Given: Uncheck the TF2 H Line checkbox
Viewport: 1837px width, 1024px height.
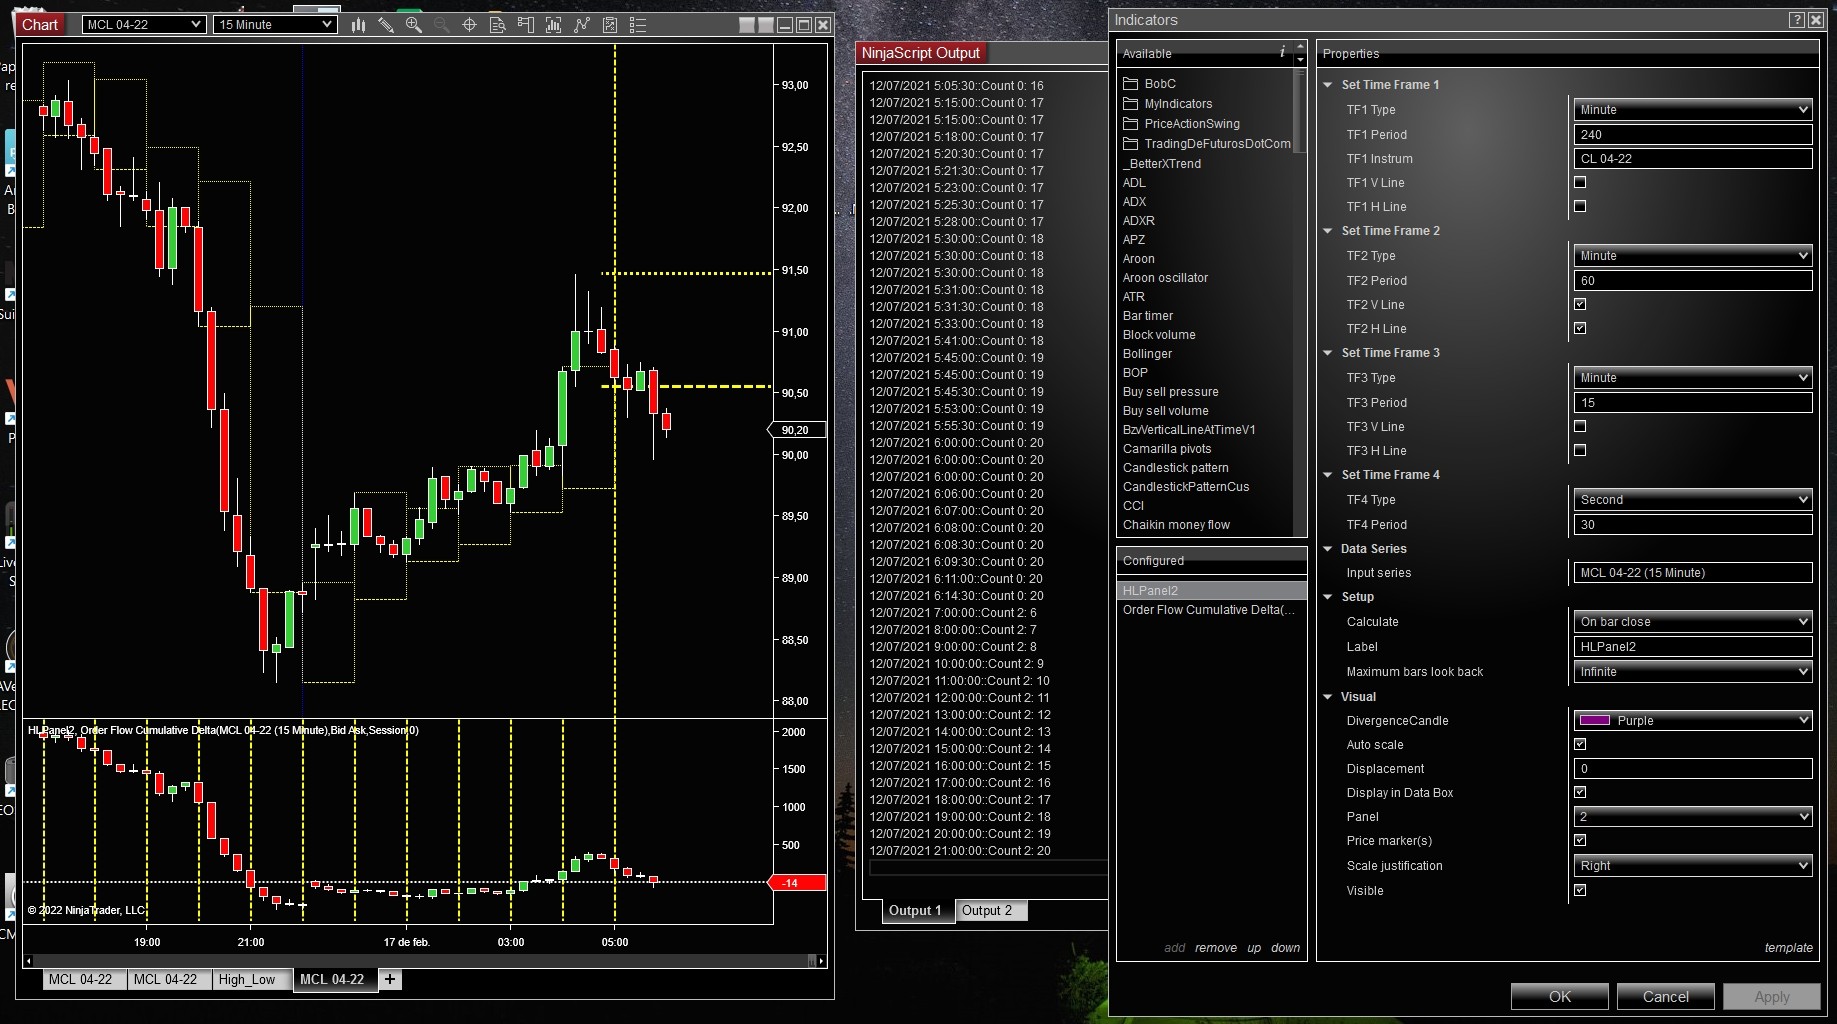Looking at the screenshot, I should click(1580, 329).
